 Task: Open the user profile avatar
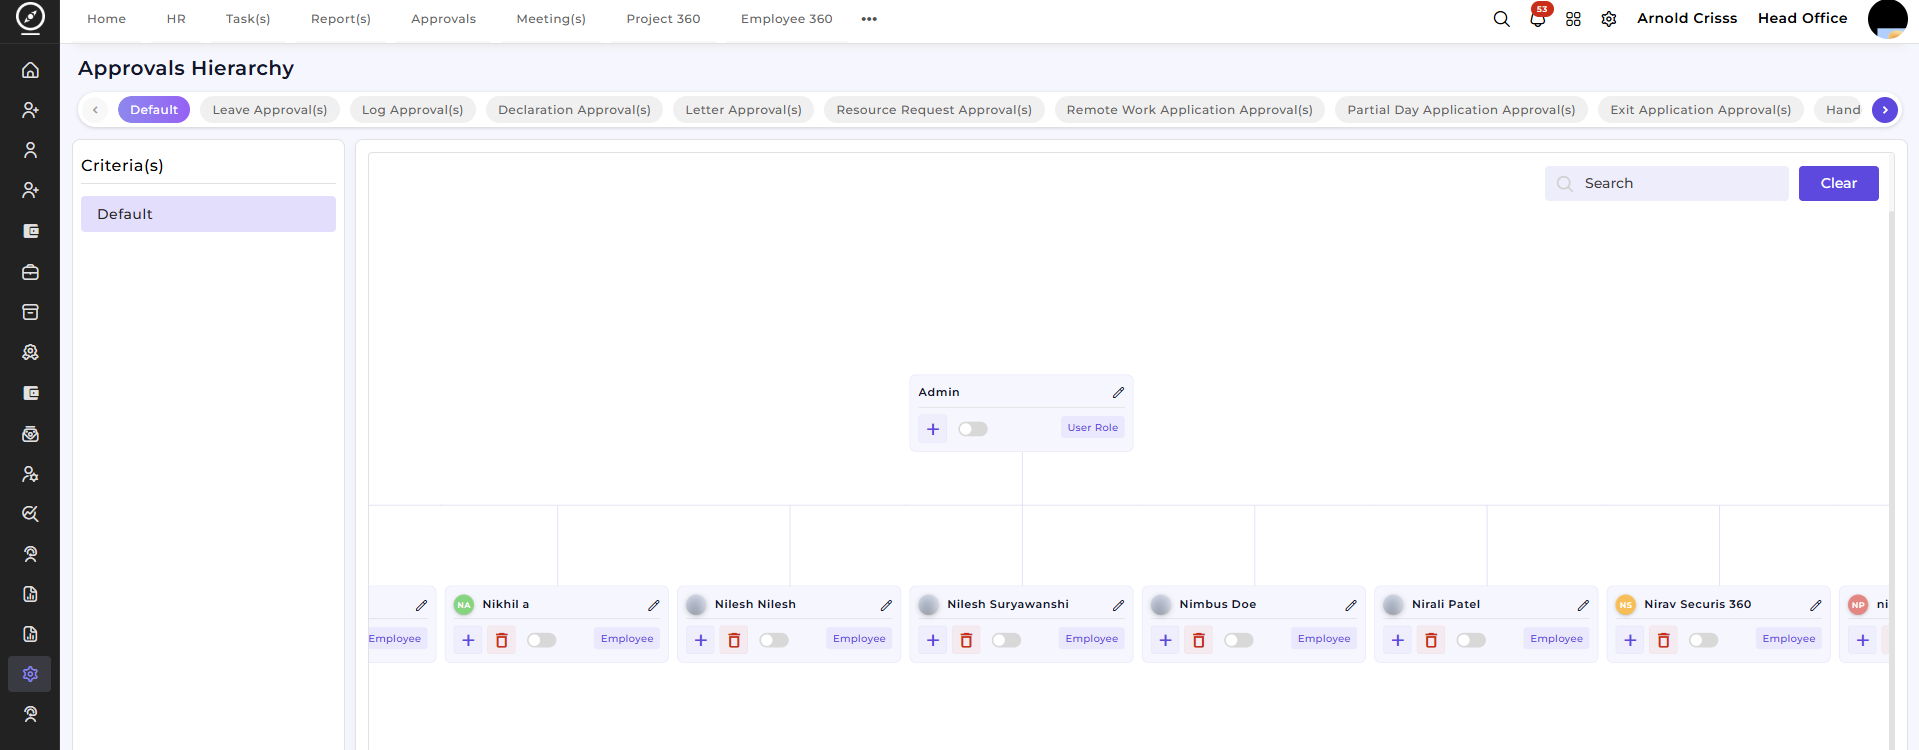point(1887,19)
